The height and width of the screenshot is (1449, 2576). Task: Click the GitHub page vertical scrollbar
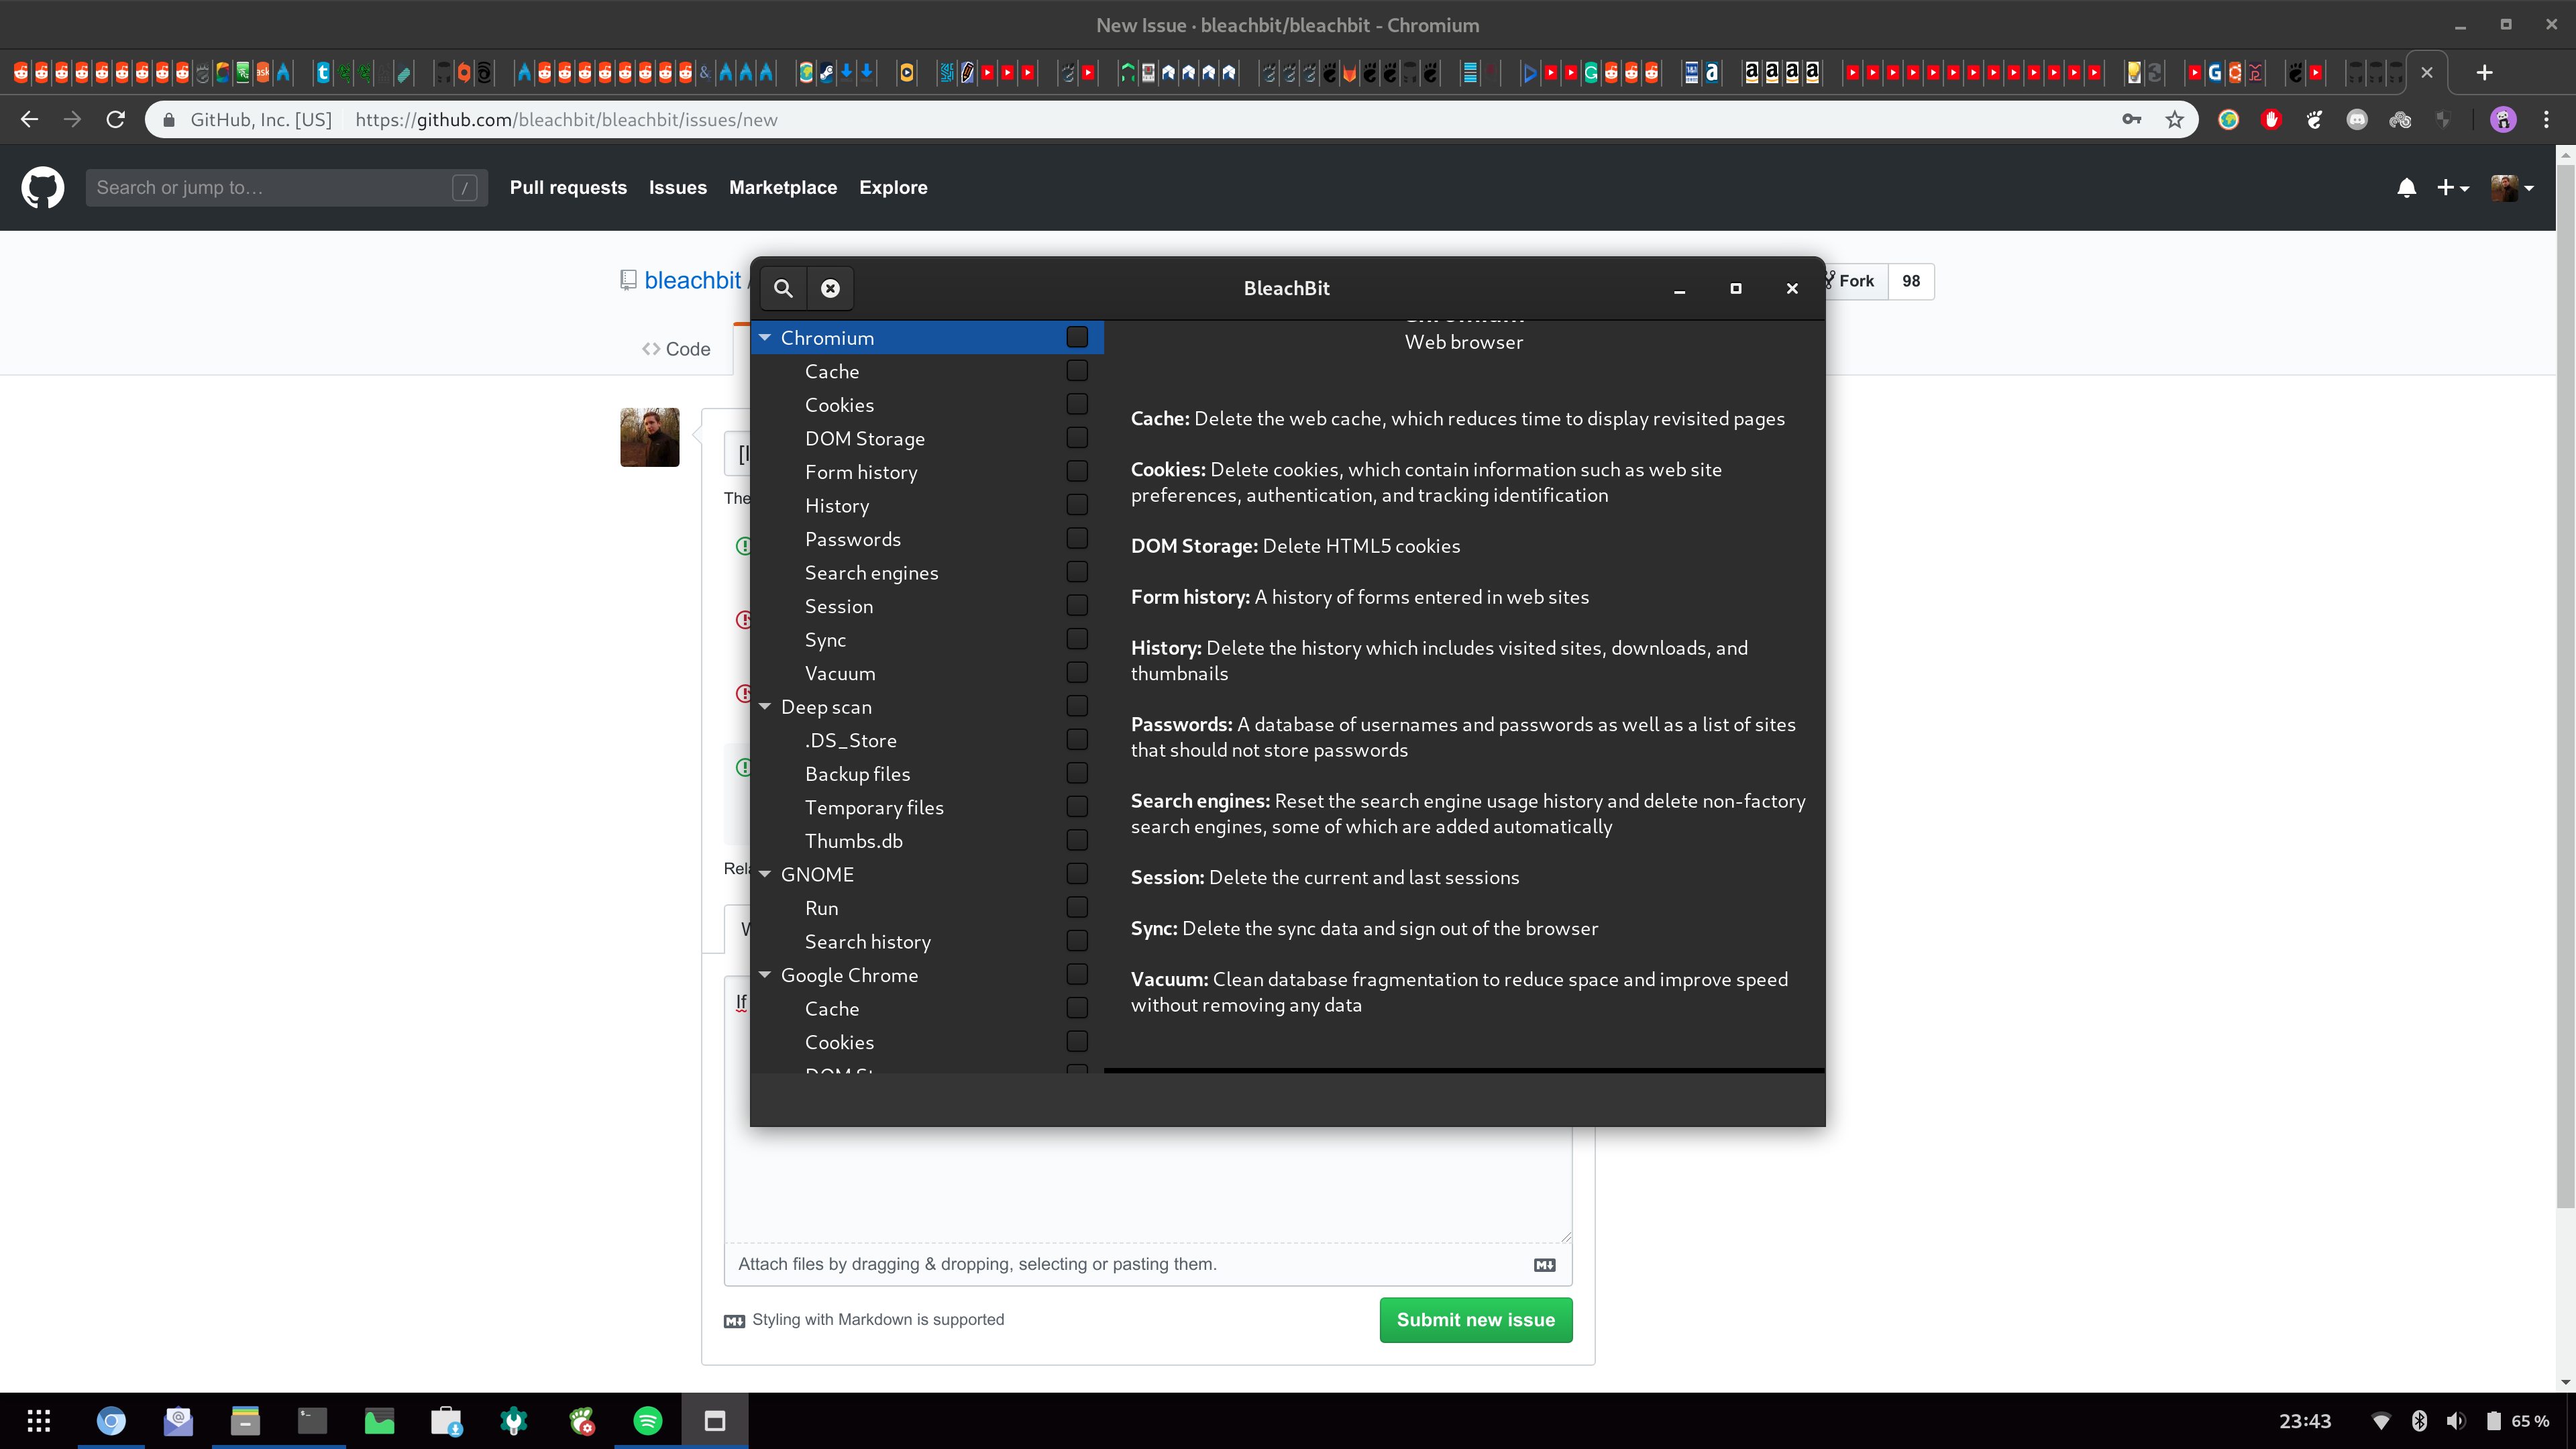pyautogui.click(x=2566, y=686)
